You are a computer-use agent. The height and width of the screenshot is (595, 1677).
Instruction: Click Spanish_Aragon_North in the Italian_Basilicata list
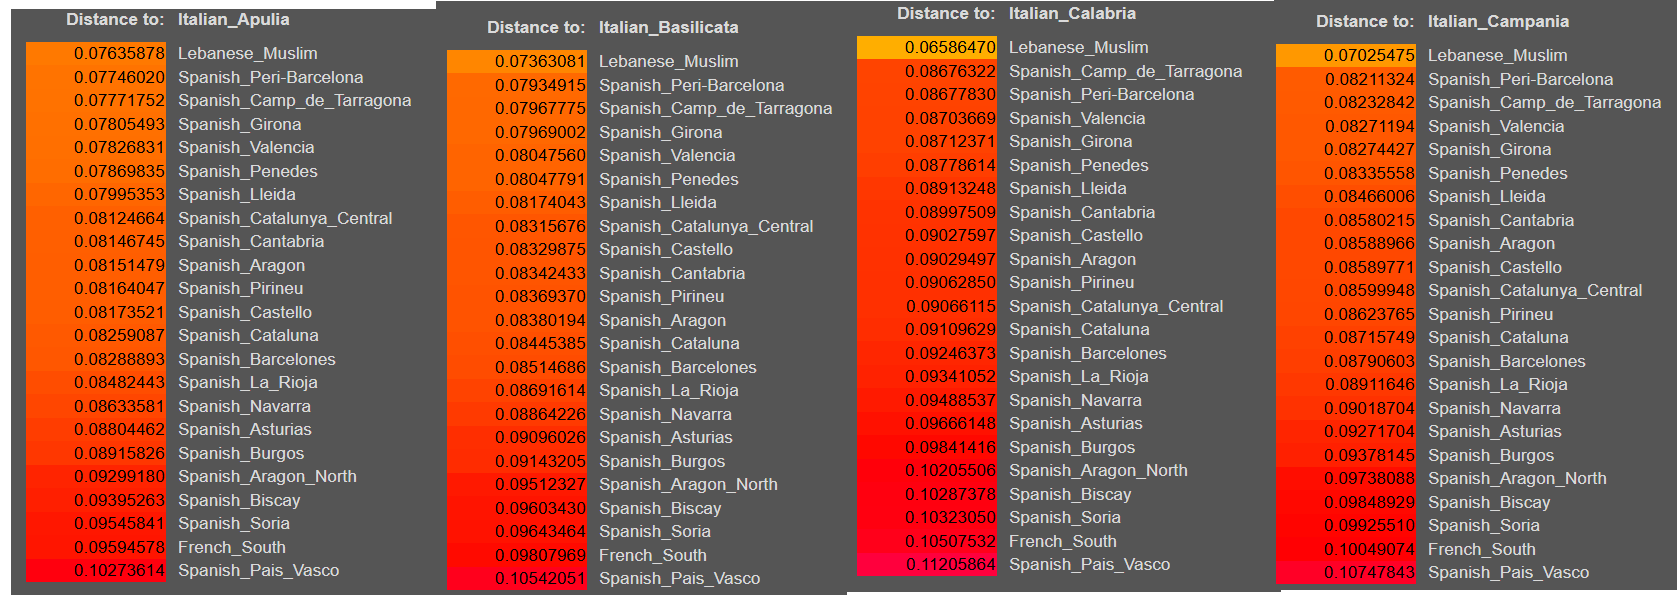(688, 485)
